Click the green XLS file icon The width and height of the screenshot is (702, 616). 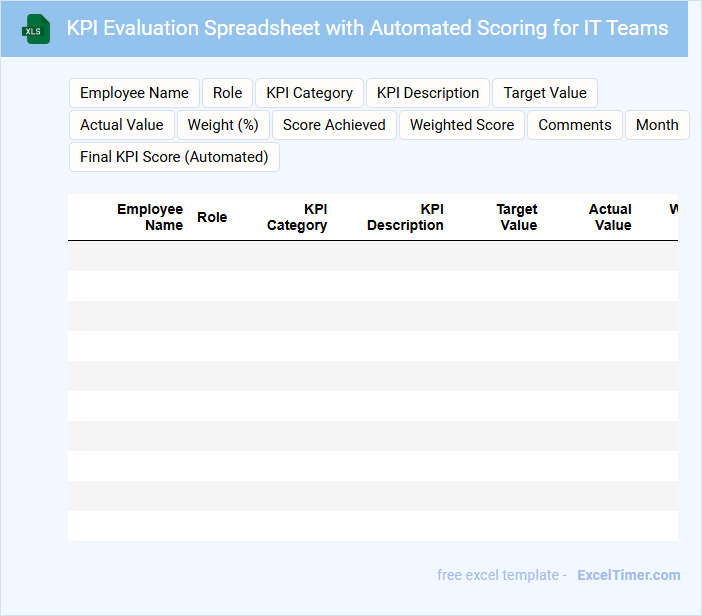pyautogui.click(x=36, y=29)
